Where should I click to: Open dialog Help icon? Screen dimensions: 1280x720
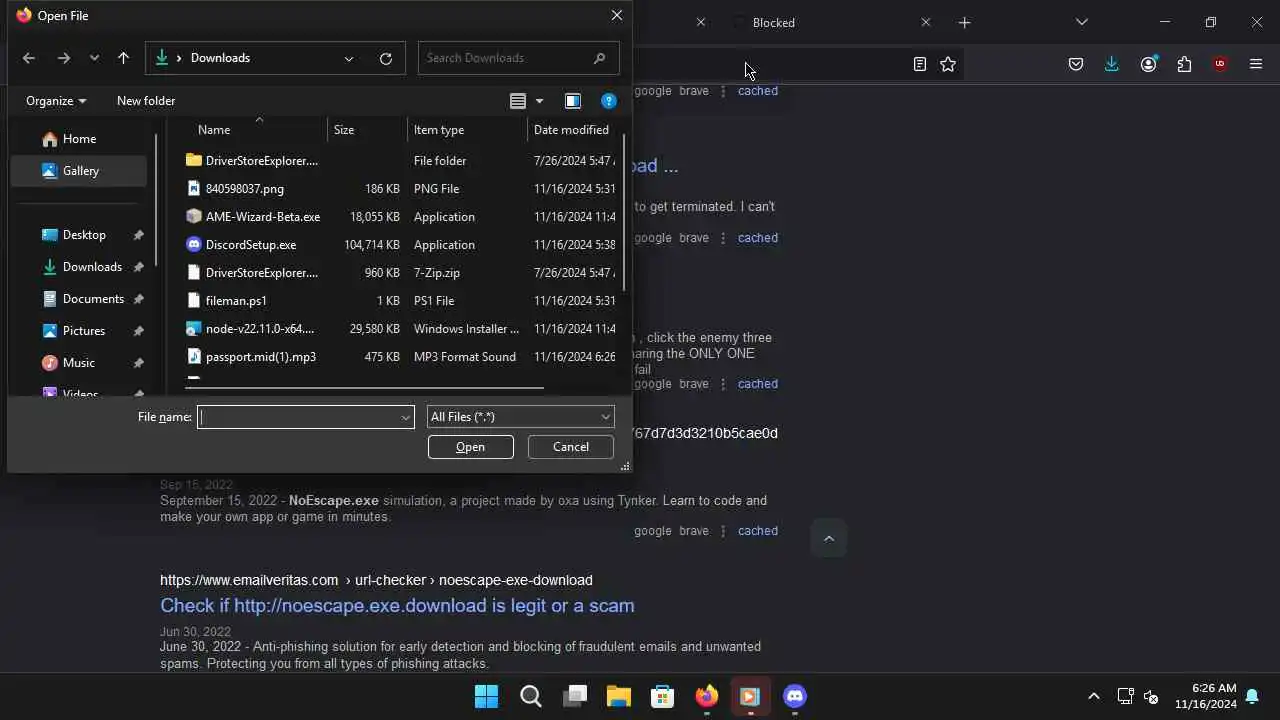click(608, 101)
